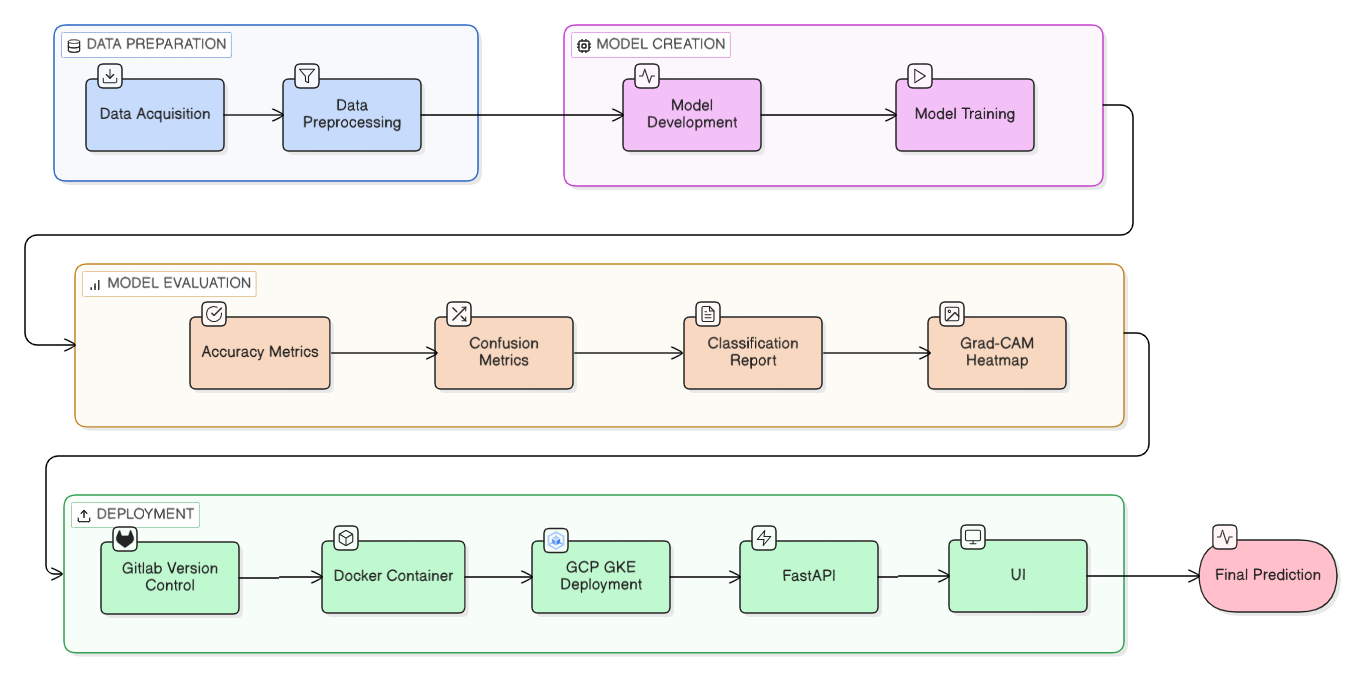Click the download icon on Data Acquisition
The height and width of the screenshot is (681, 1362).
click(x=109, y=75)
